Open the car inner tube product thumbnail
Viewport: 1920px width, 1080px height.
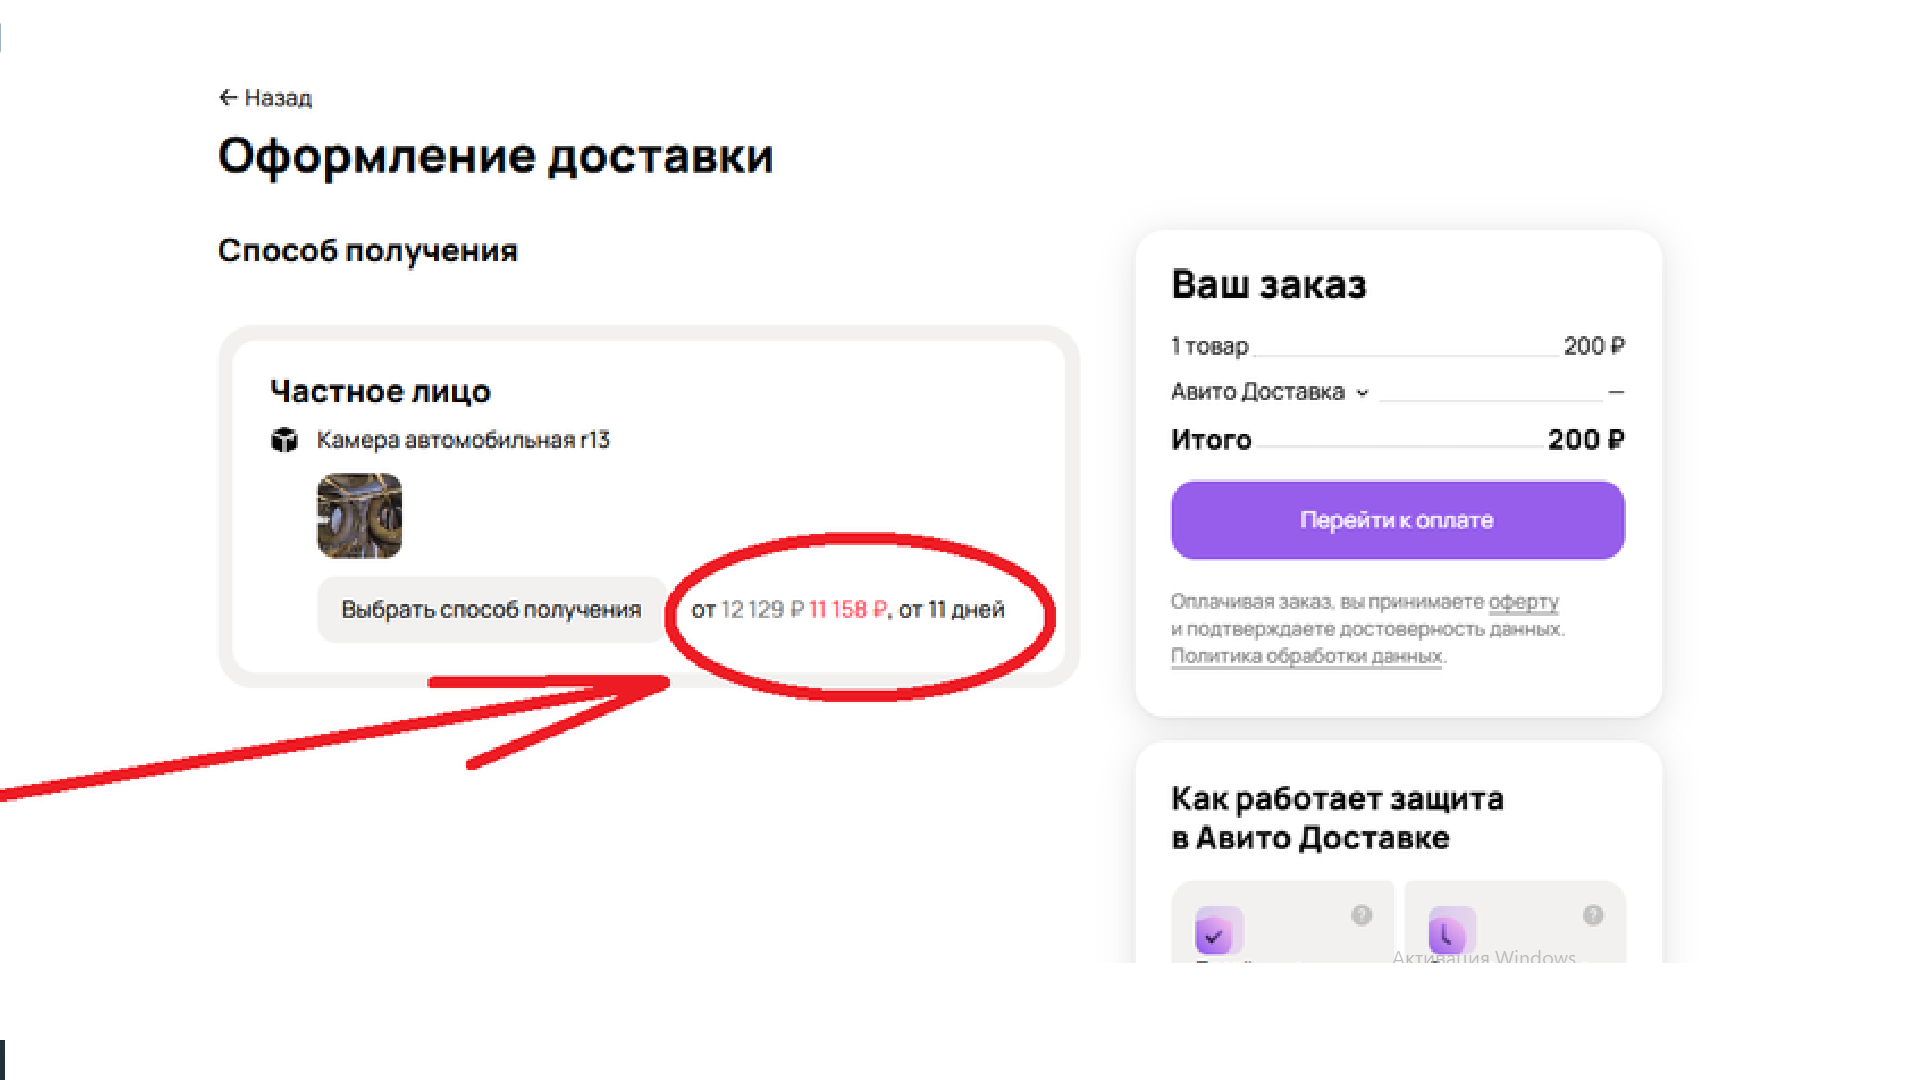pyautogui.click(x=359, y=516)
